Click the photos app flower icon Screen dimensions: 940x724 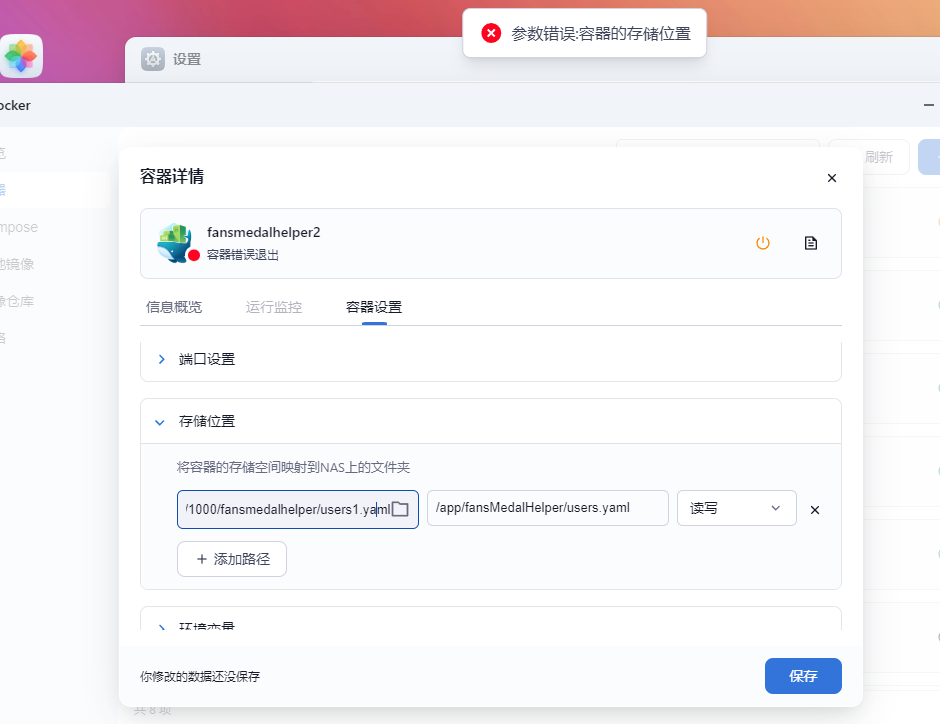click(20, 56)
